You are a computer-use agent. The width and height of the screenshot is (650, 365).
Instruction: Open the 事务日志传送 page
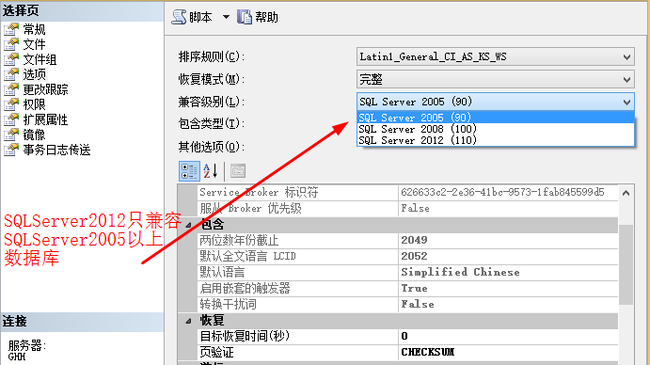pyautogui.click(x=57, y=149)
